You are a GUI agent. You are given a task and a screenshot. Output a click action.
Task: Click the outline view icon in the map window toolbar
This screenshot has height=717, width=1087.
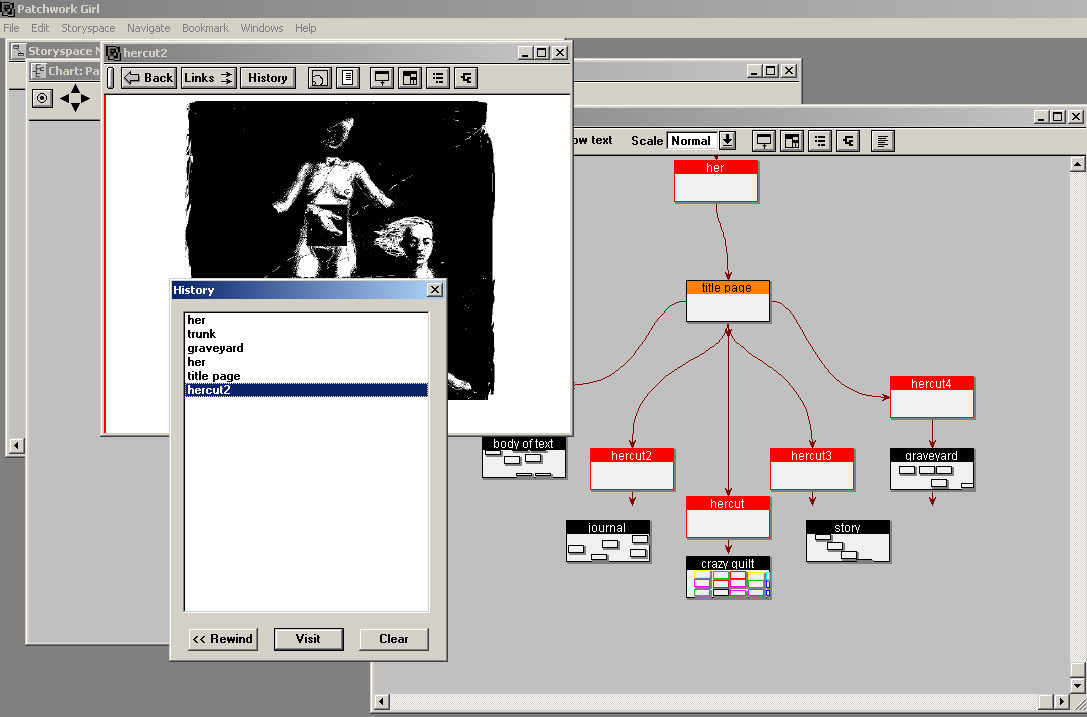(820, 141)
